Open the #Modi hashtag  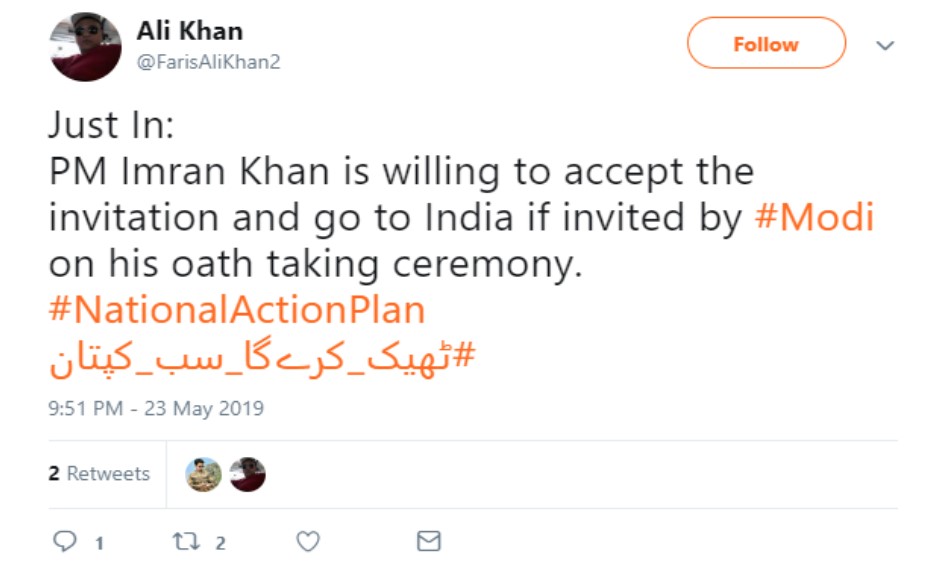814,216
